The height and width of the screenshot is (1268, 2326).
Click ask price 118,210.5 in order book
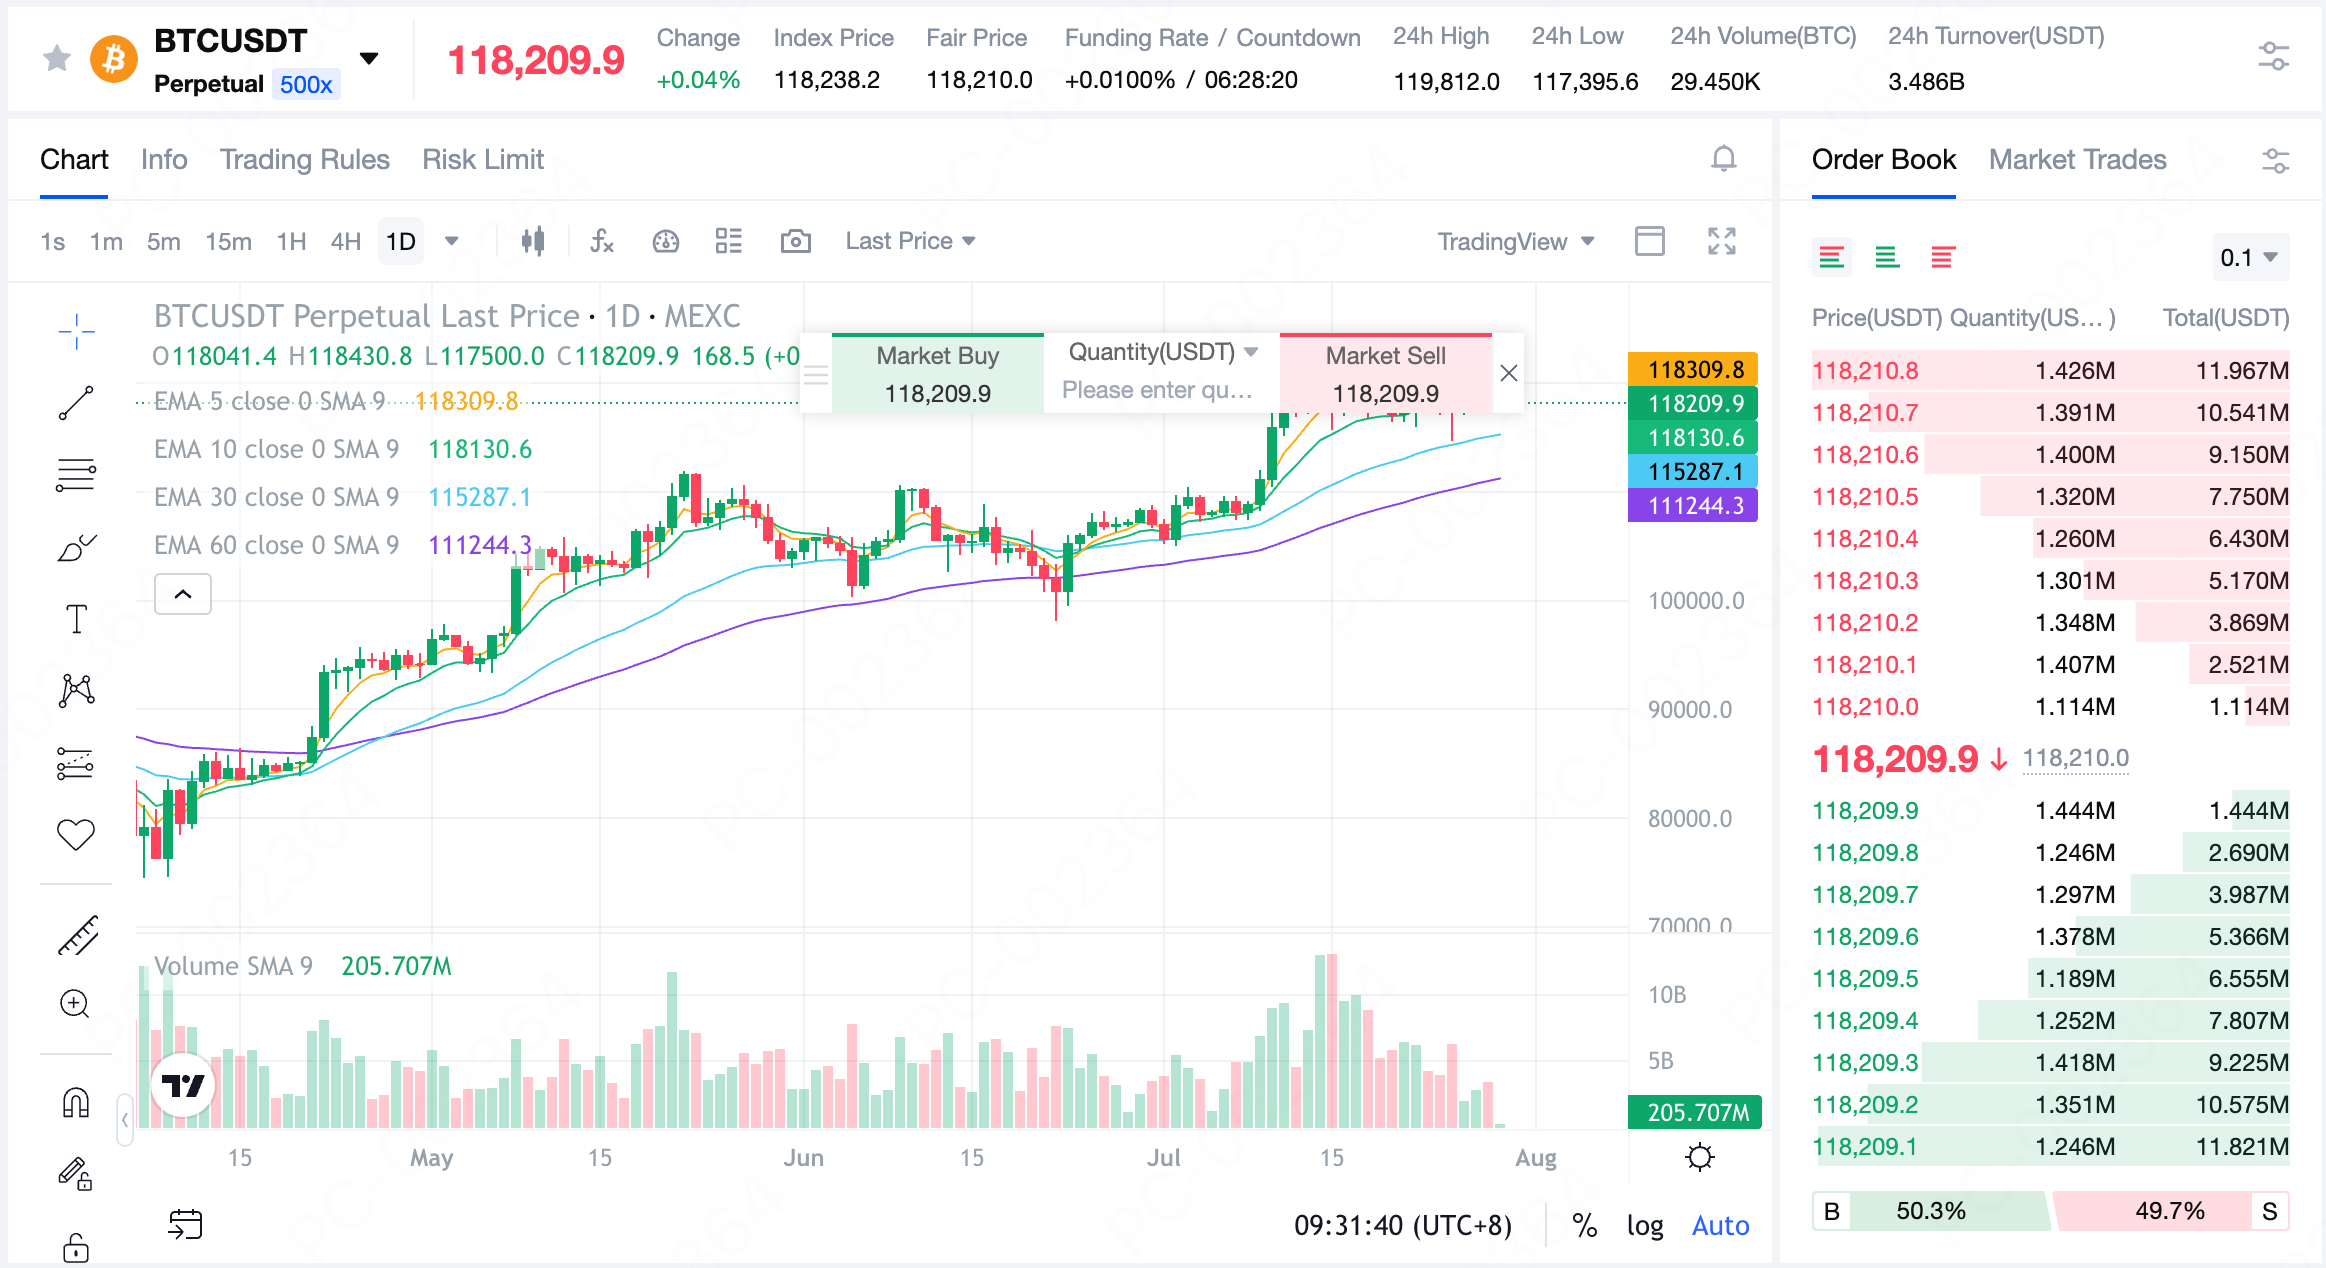point(1865,497)
